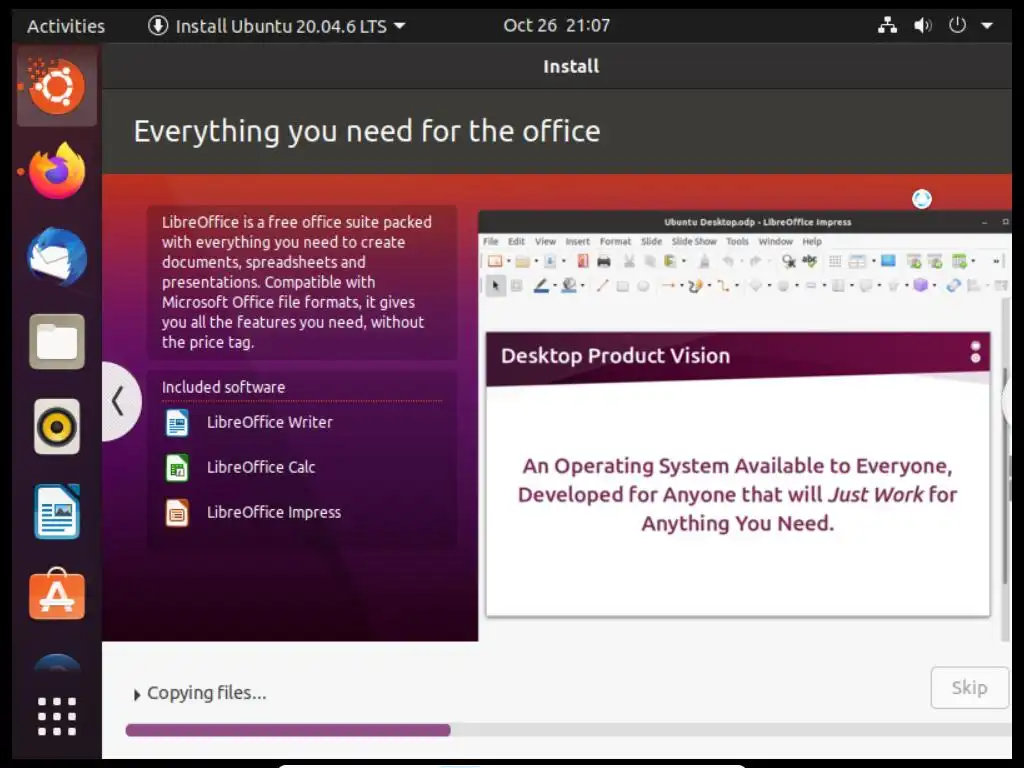This screenshot has height=768, width=1024.
Task: Click the 'LibreOffice Calc' text
Action: pyautogui.click(x=261, y=468)
